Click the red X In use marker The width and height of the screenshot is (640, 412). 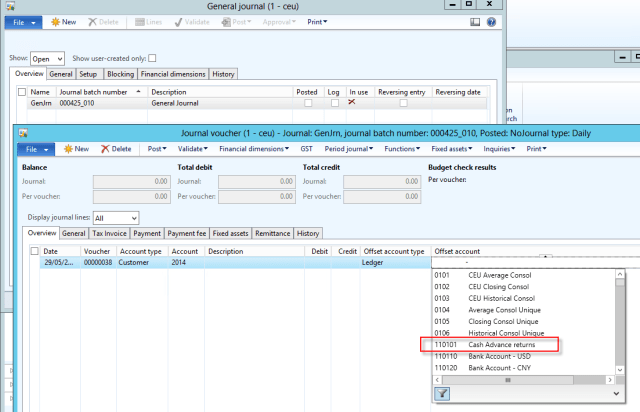352,103
